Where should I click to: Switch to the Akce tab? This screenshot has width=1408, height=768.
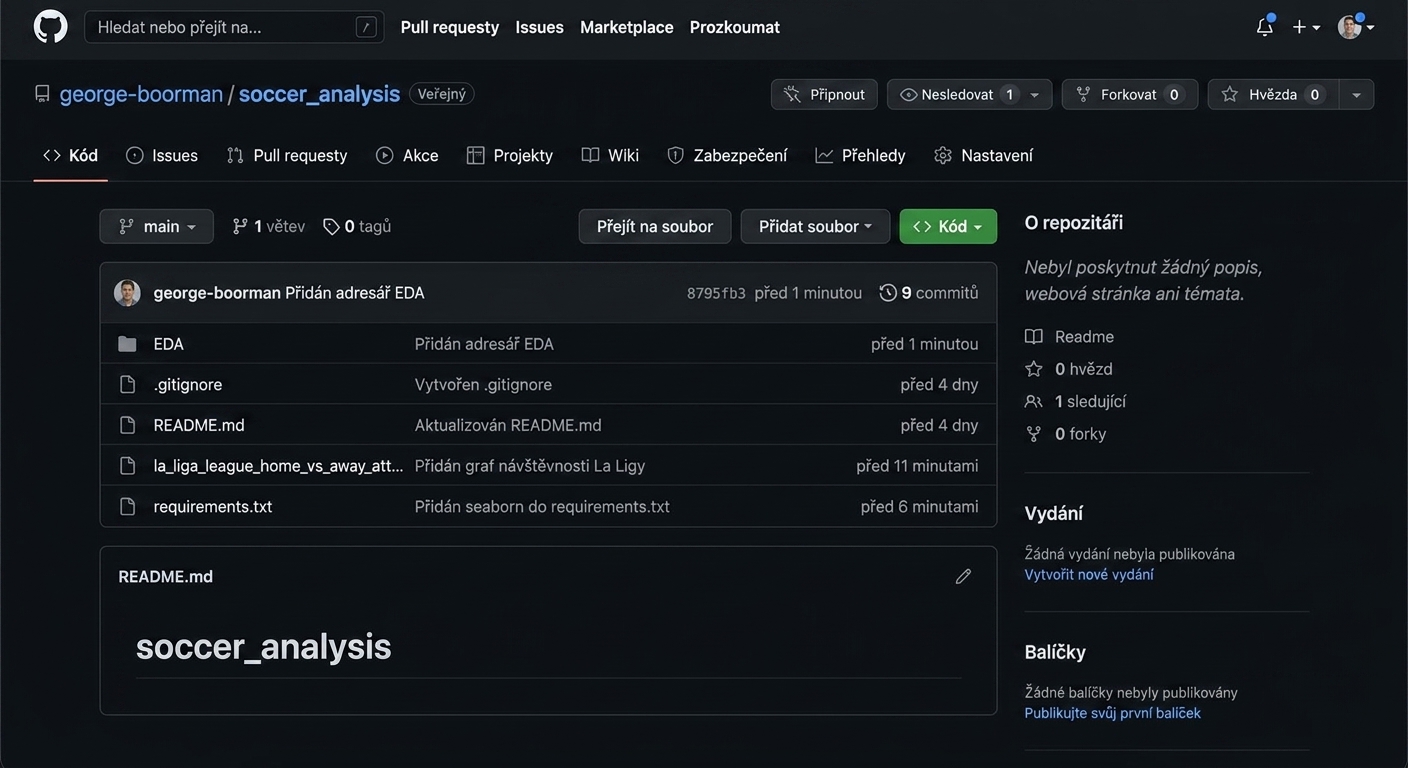point(407,155)
